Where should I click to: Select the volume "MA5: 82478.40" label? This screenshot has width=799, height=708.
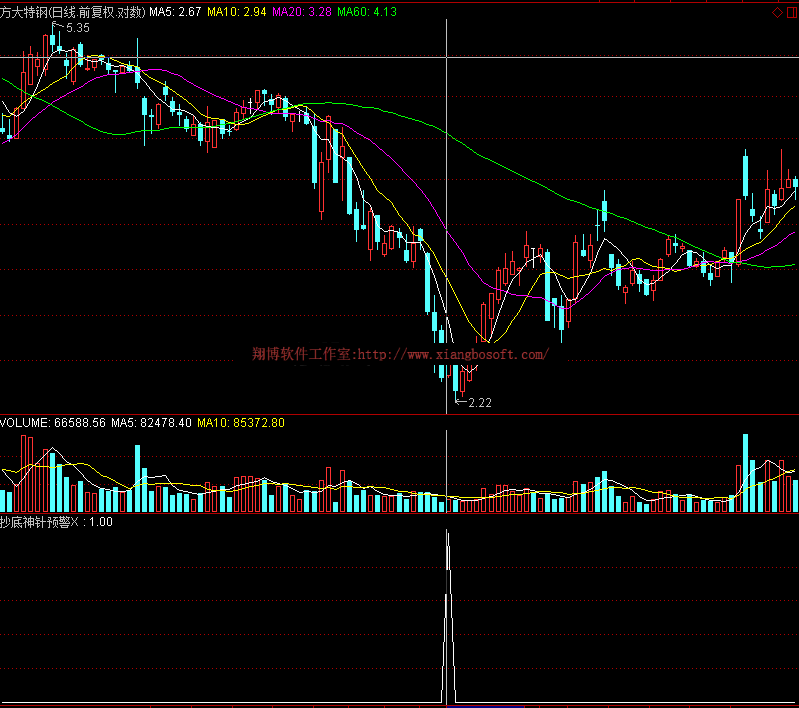(x=151, y=423)
